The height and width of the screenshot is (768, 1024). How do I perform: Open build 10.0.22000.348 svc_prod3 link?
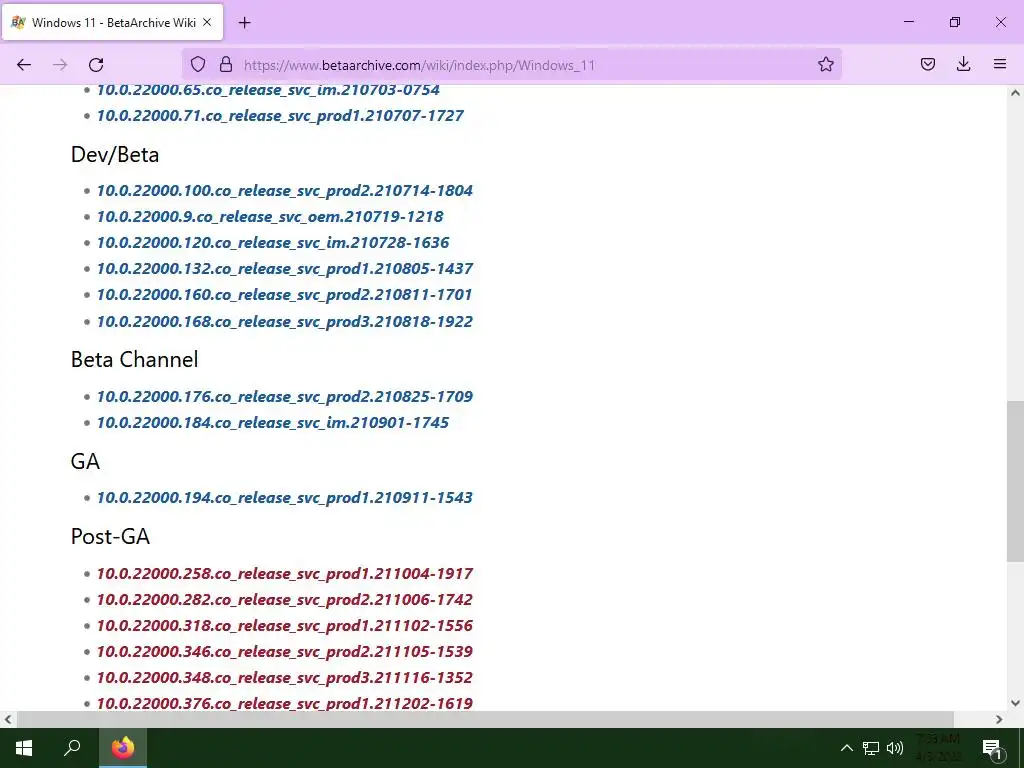point(285,679)
